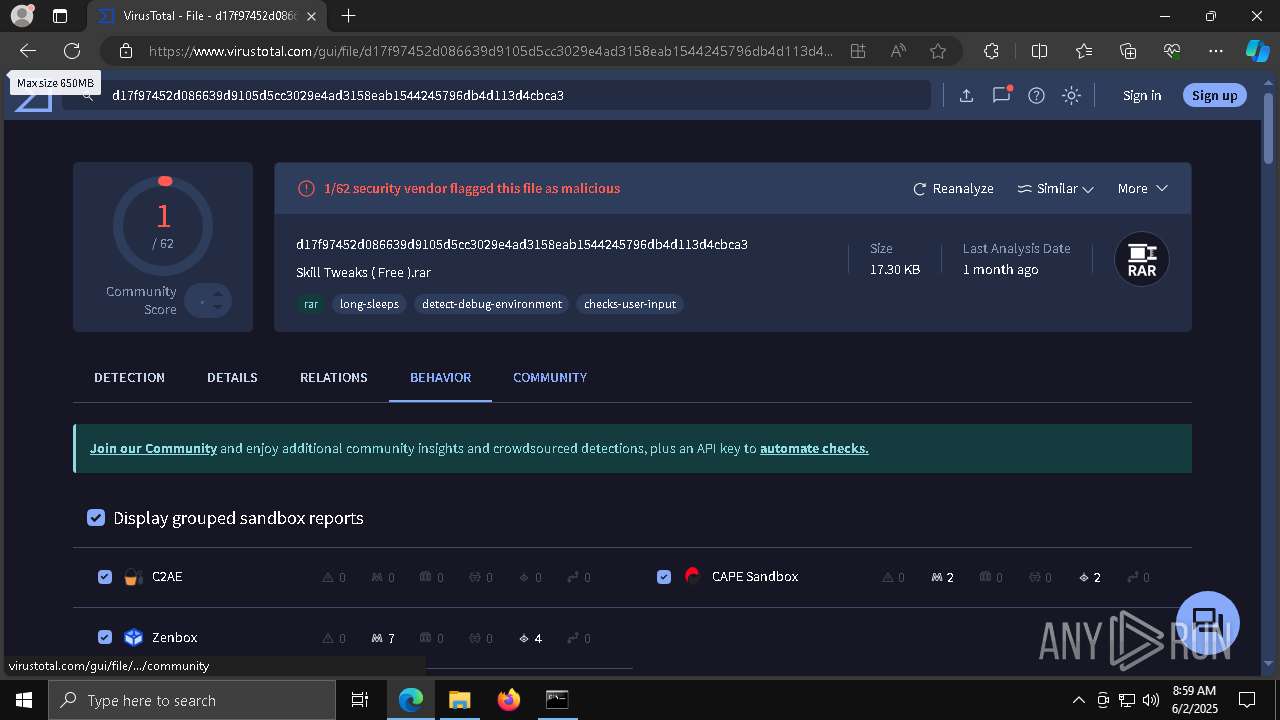Open the Copilot sidebar icon
1280x720 pixels.
click(x=1257, y=51)
